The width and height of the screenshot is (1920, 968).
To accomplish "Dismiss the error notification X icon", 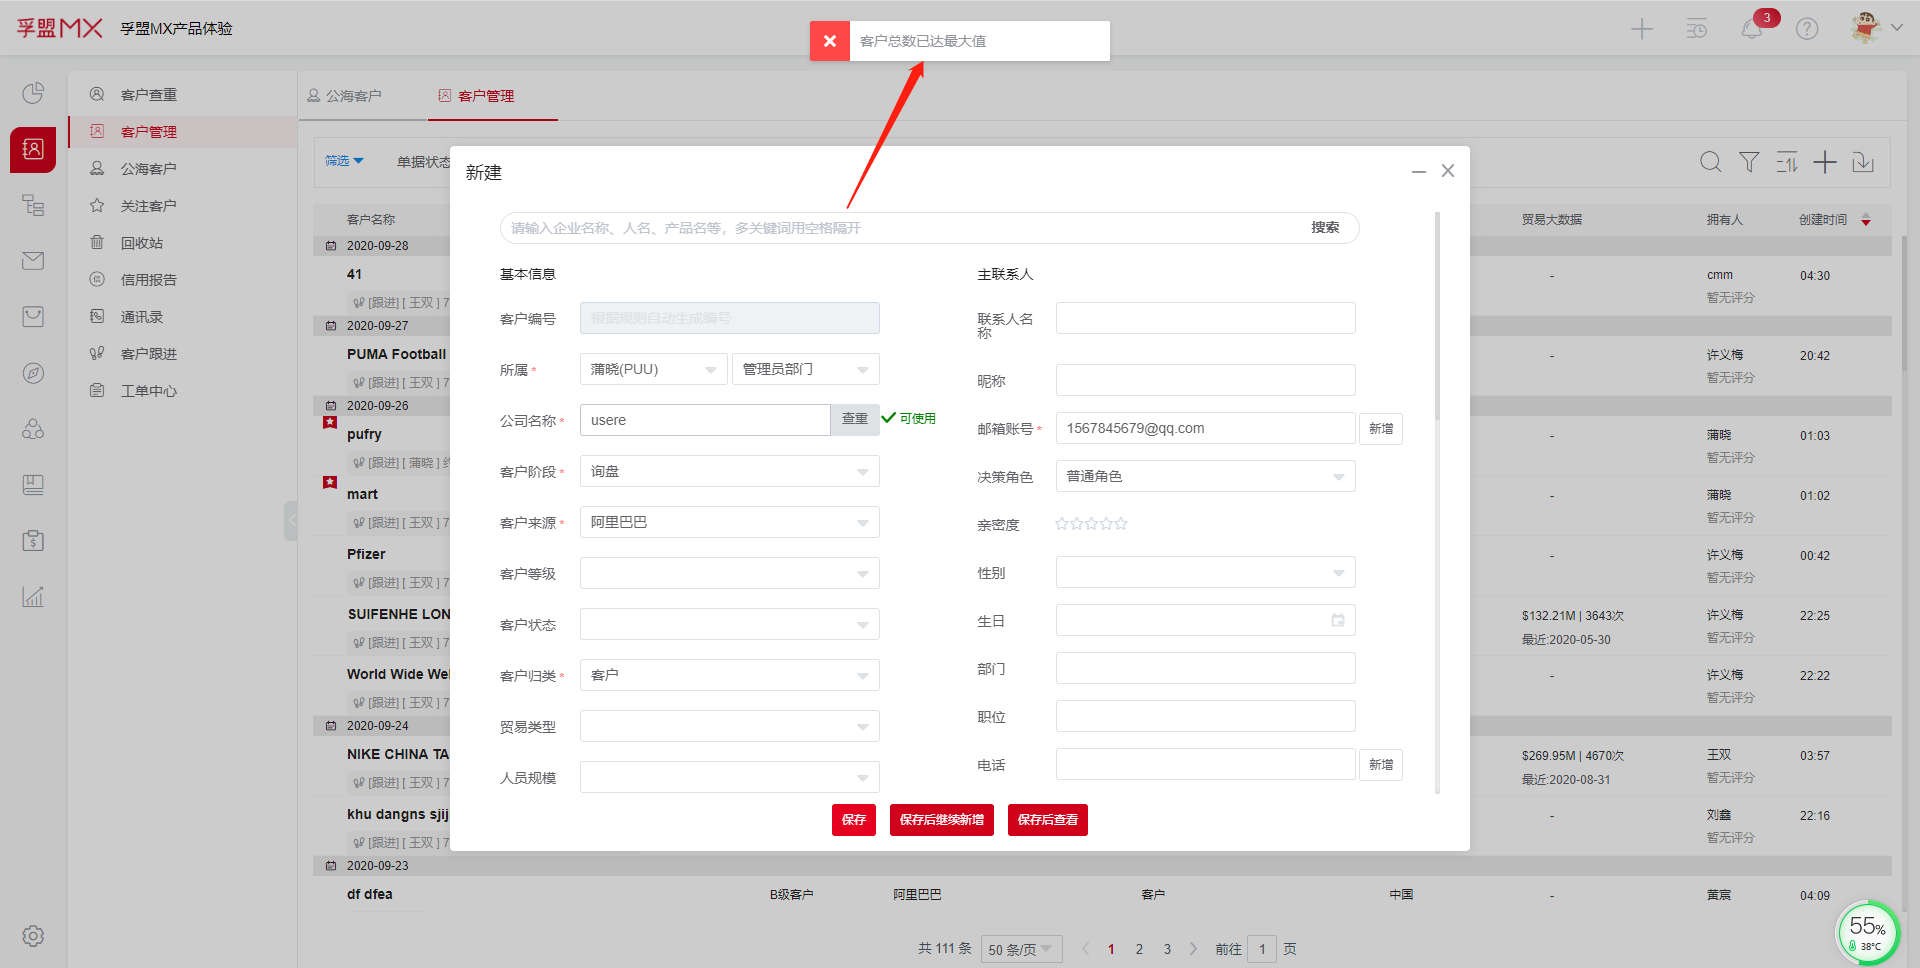I will 829,41.
